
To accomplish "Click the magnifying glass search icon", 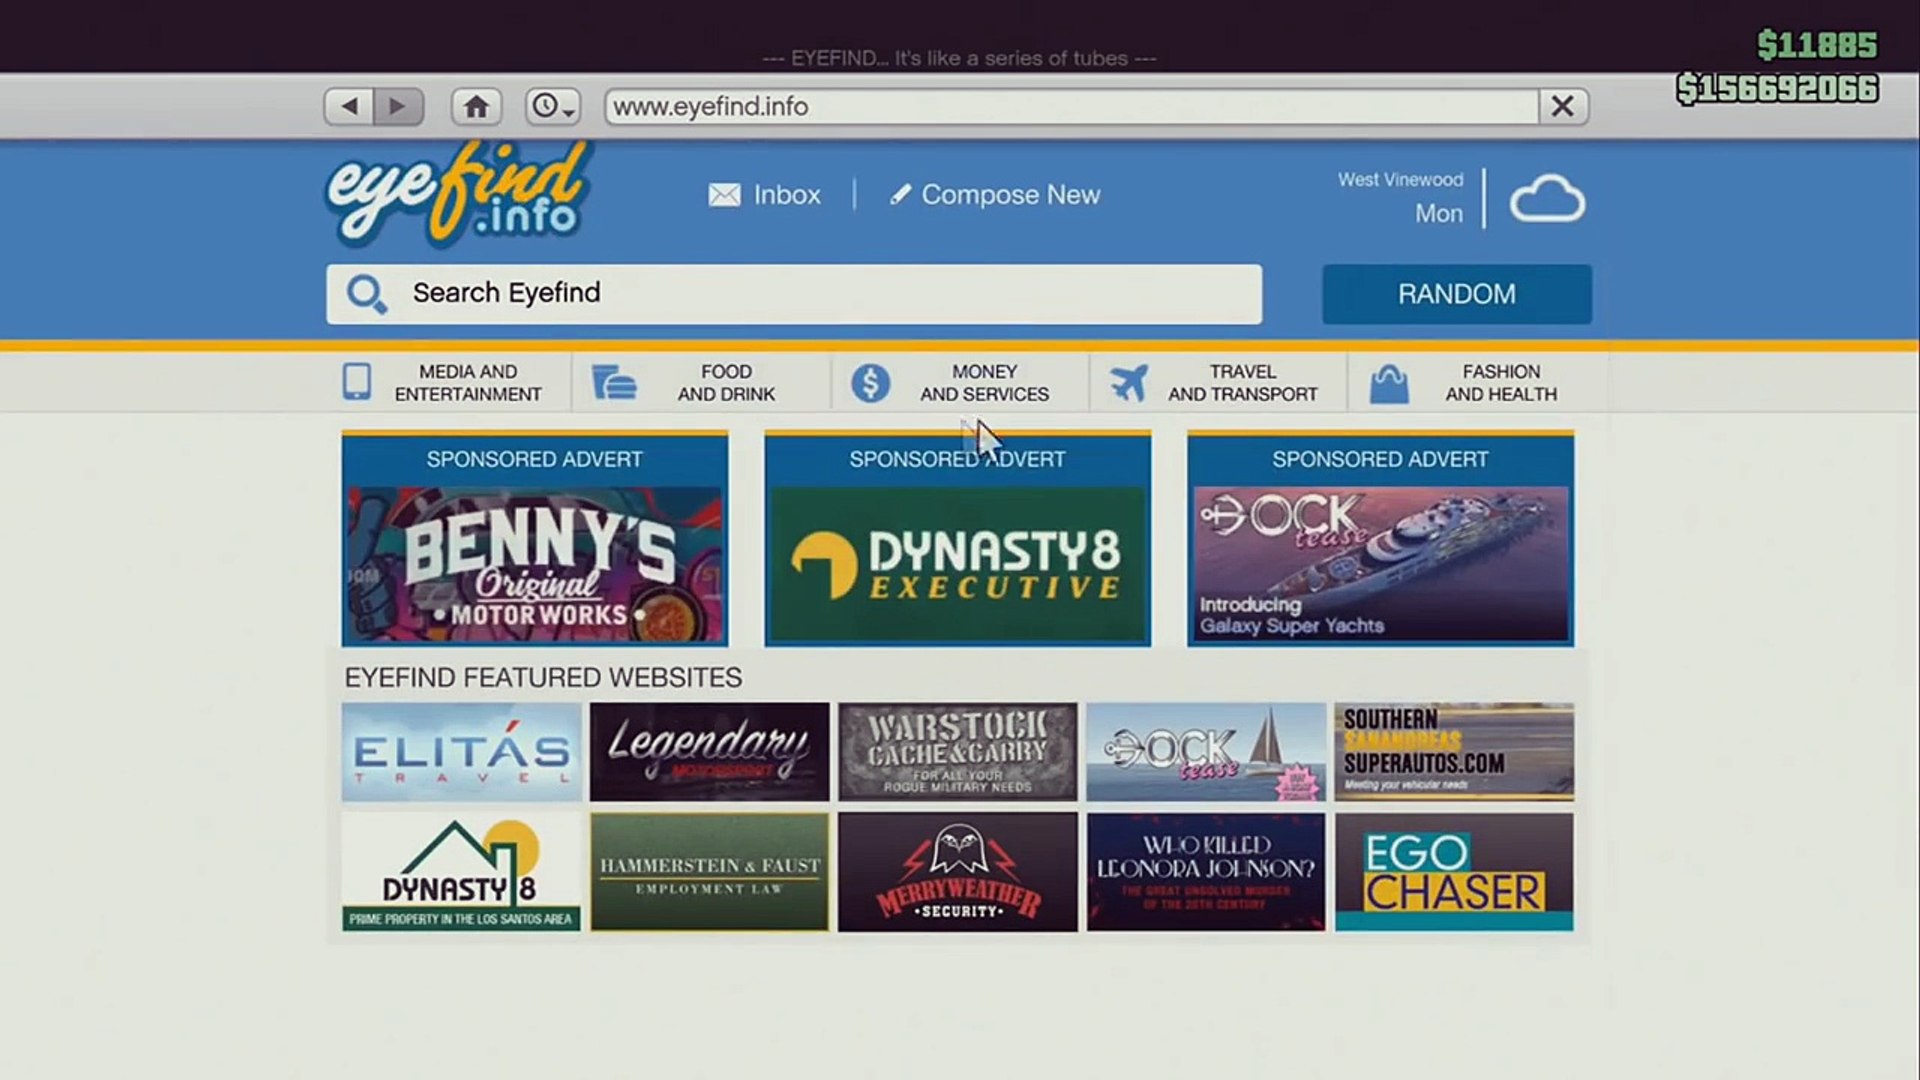I will point(366,294).
